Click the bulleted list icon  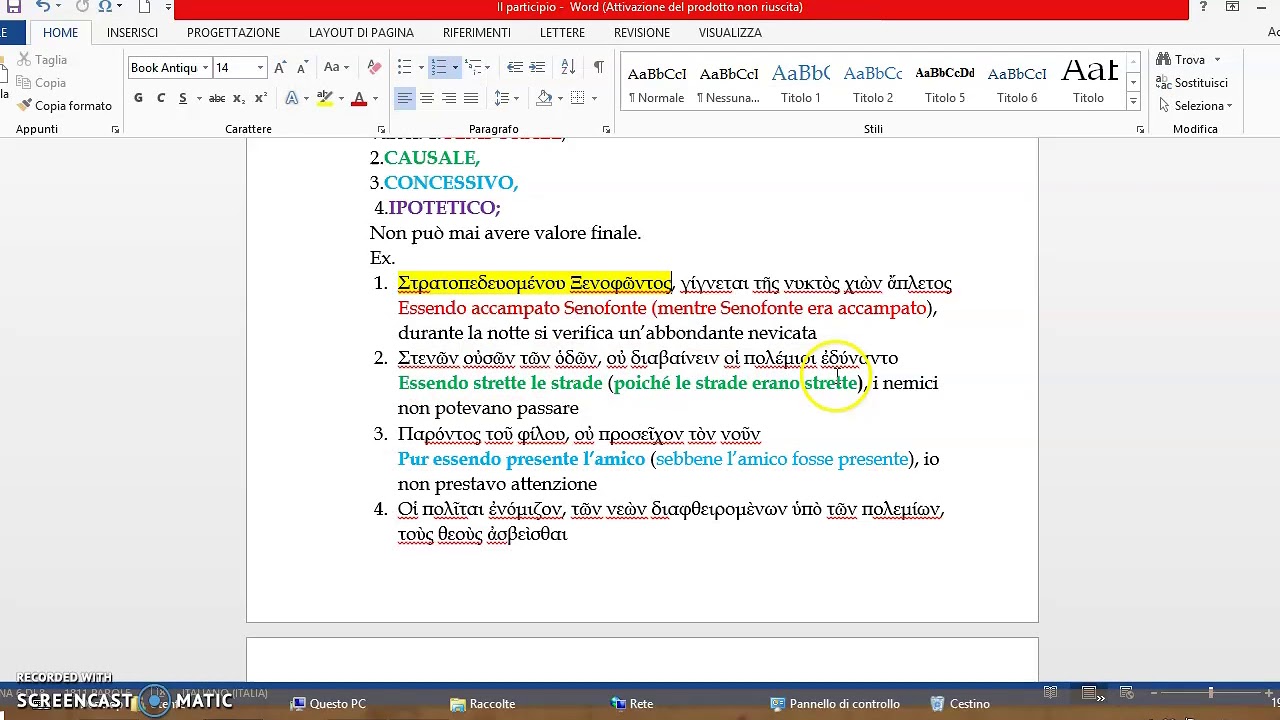(x=404, y=67)
